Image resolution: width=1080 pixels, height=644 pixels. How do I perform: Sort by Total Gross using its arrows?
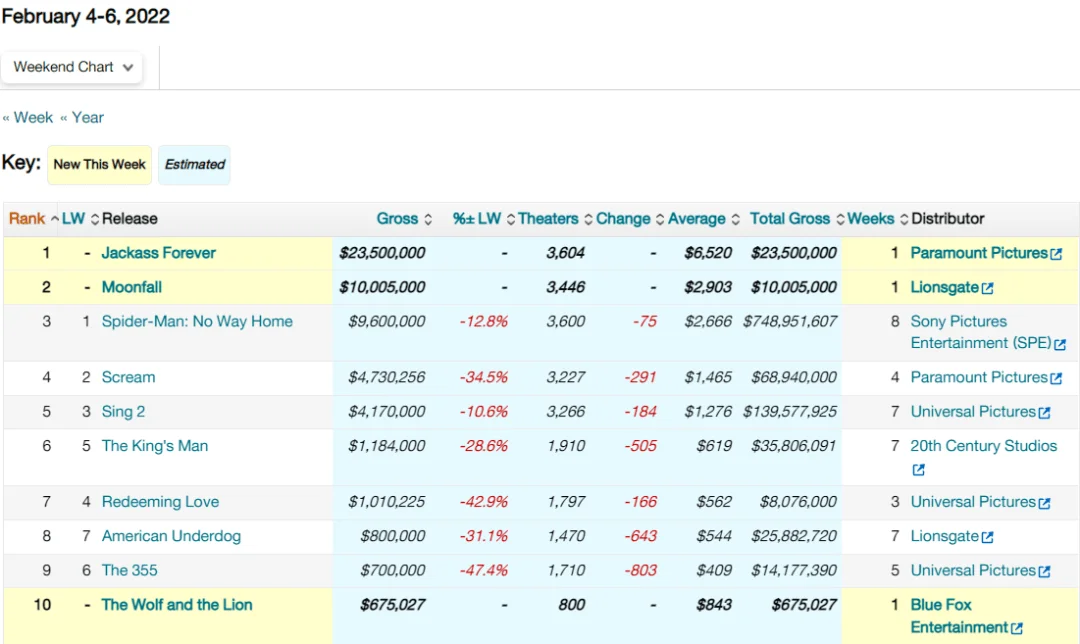836,218
